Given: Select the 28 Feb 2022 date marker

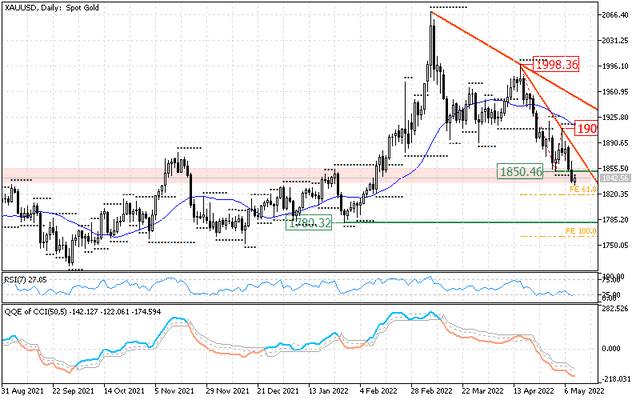Looking at the screenshot, I should pyautogui.click(x=431, y=391).
